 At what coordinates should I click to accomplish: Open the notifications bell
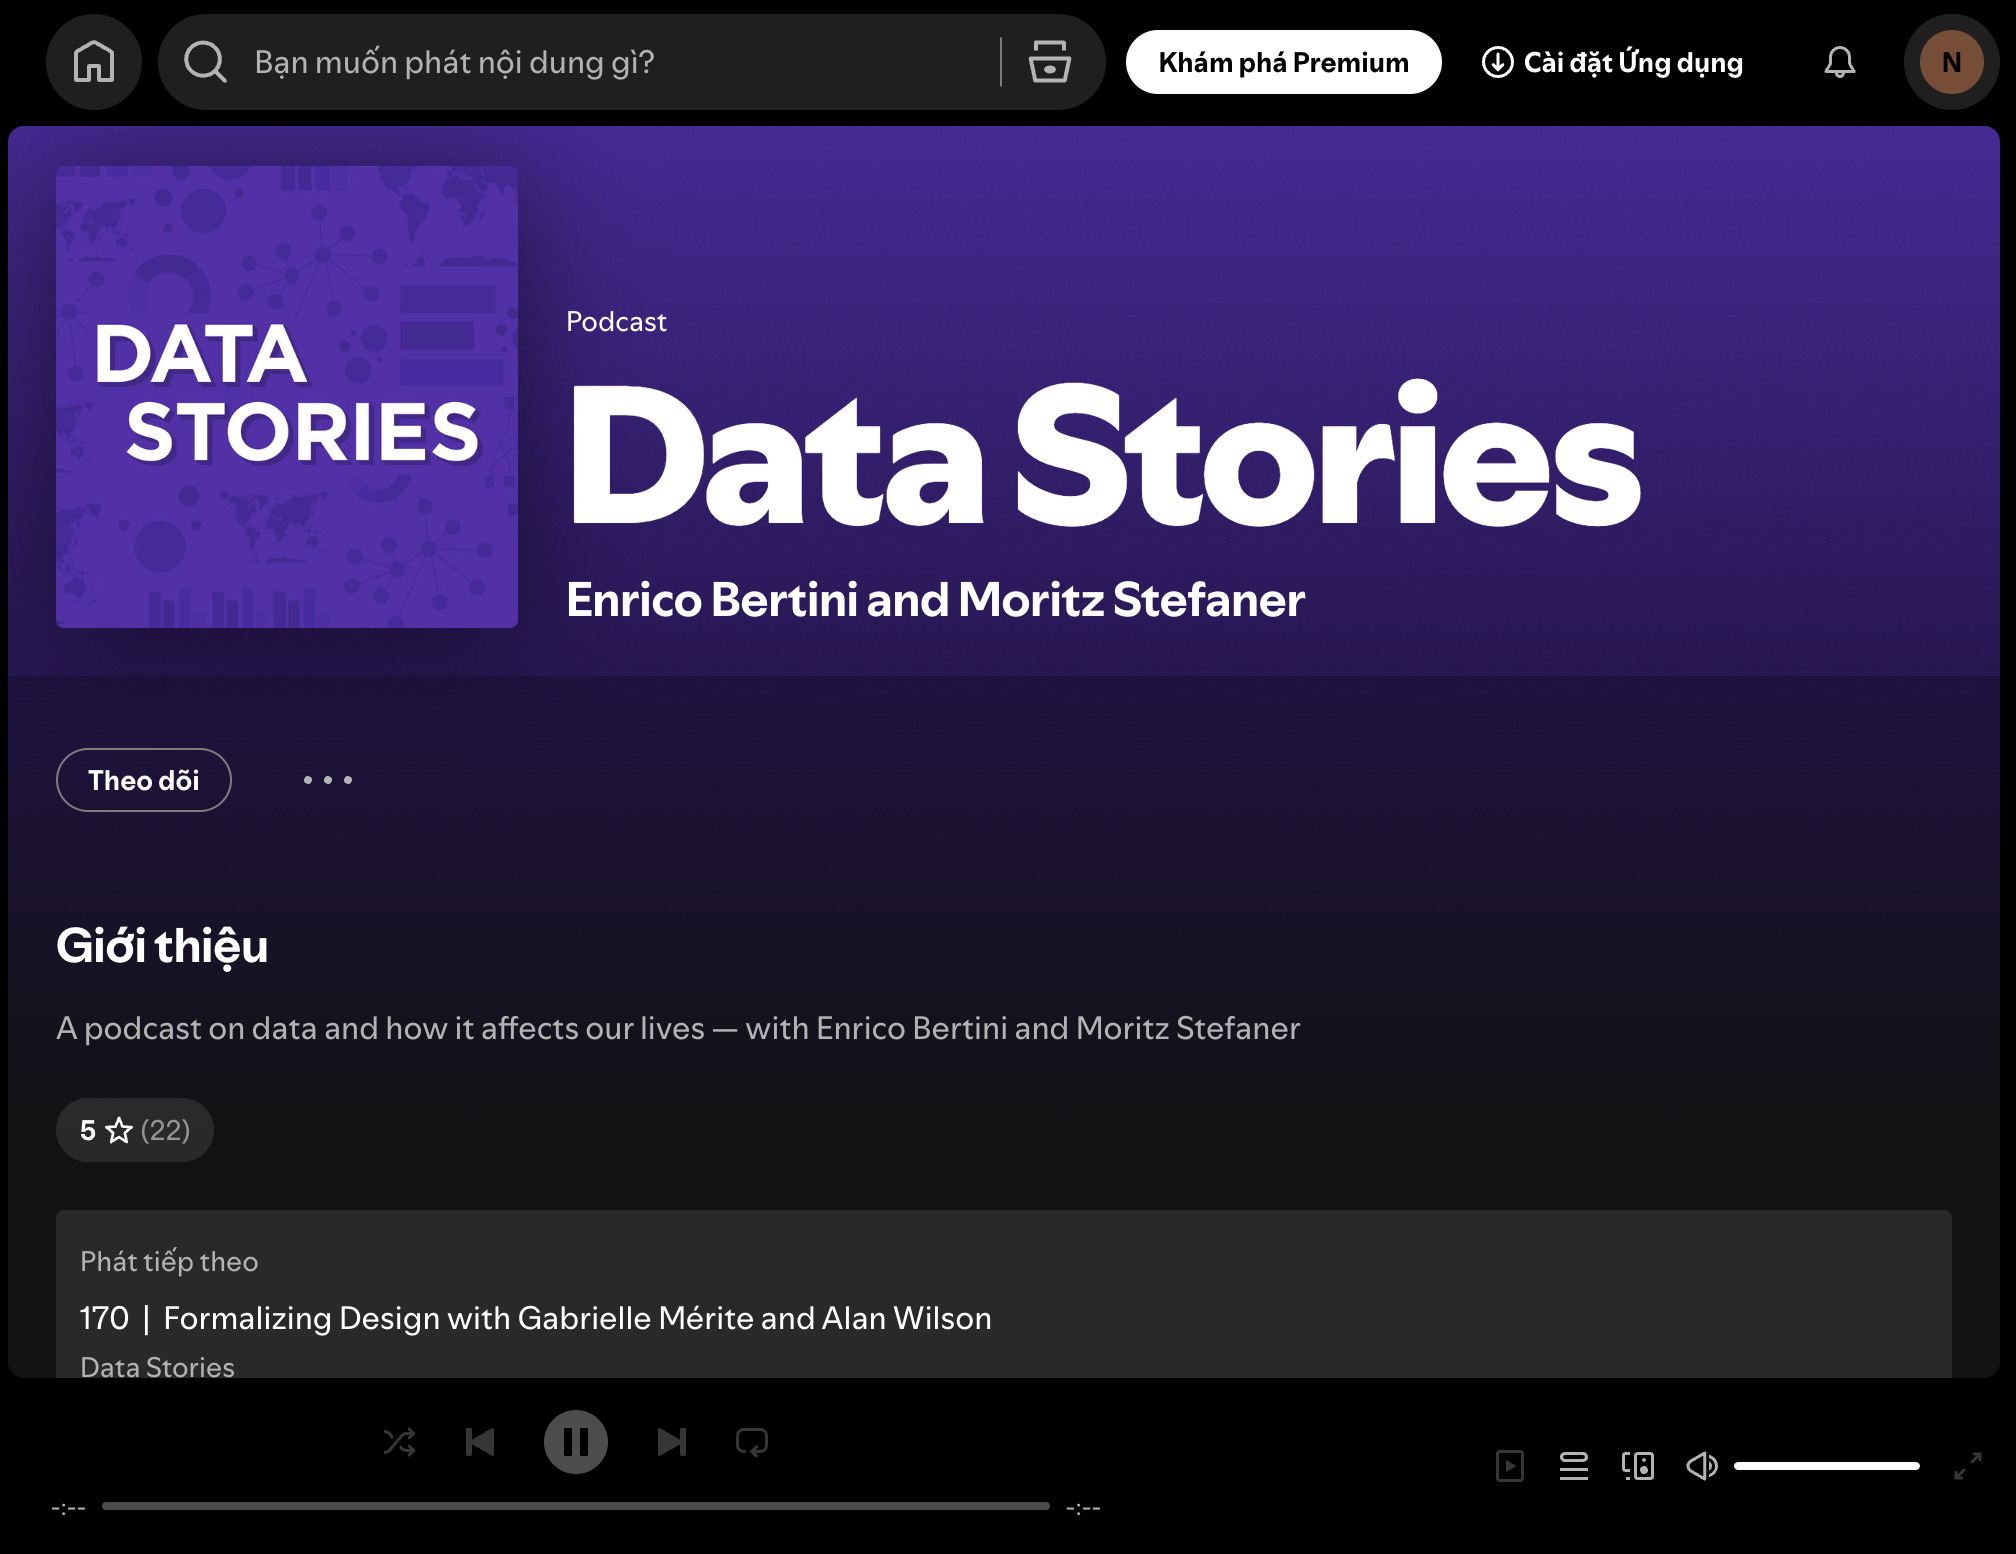[x=1839, y=62]
